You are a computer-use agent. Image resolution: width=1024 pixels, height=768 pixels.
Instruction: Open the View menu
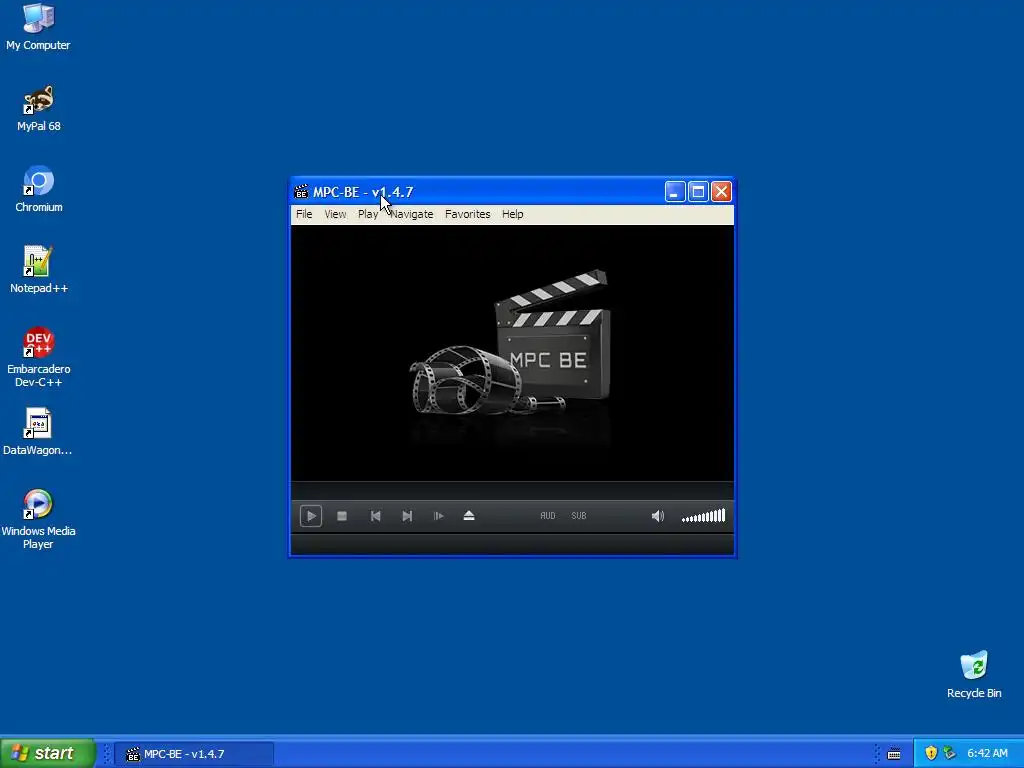pos(336,214)
